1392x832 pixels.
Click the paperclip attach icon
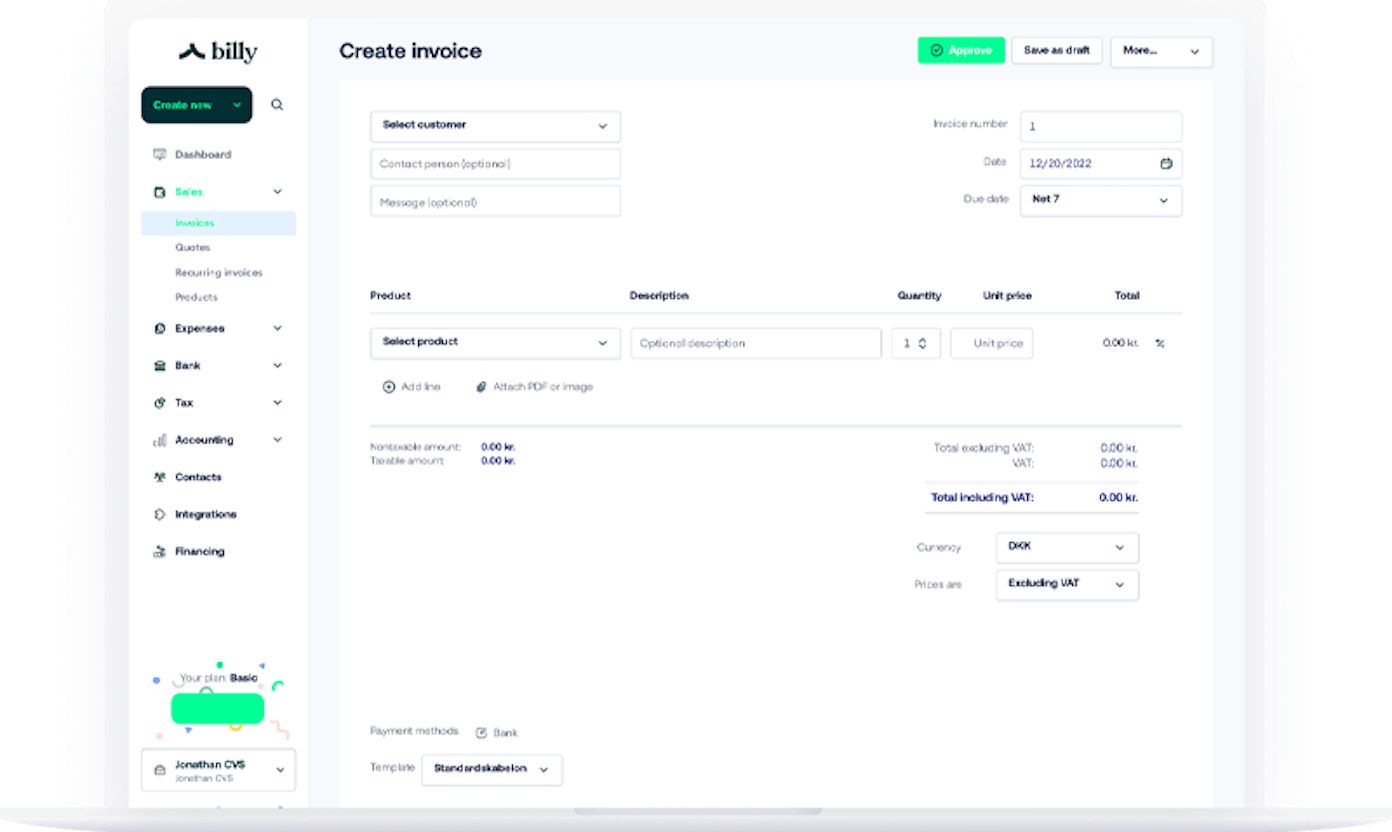click(x=481, y=387)
